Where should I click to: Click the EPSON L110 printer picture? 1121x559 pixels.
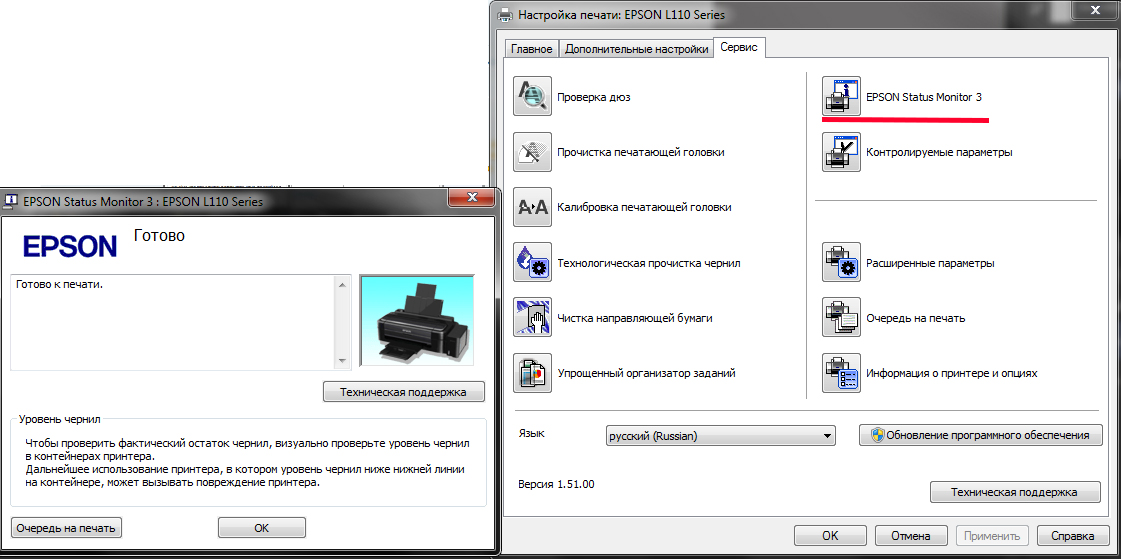[417, 321]
